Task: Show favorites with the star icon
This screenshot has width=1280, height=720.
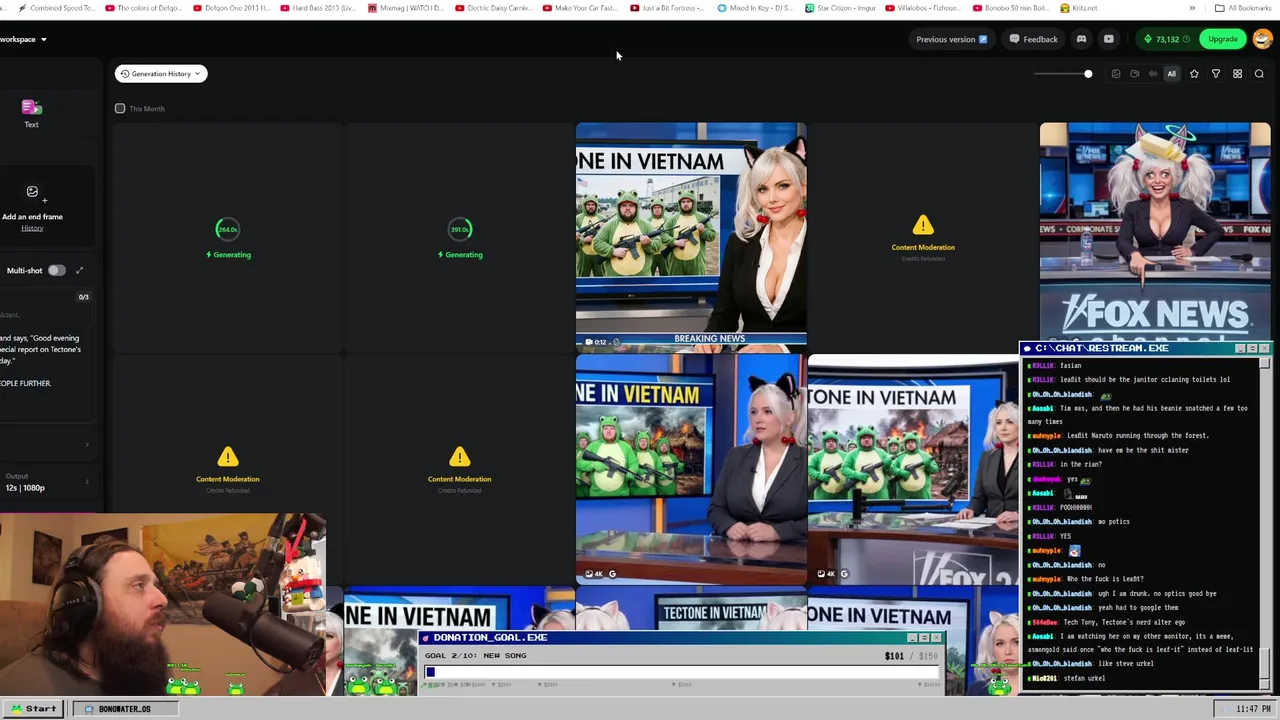Action: point(1194,74)
